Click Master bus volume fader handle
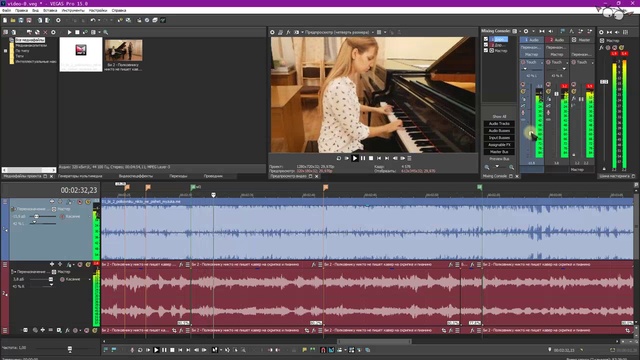This screenshot has width=640, height=360. (x=604, y=82)
